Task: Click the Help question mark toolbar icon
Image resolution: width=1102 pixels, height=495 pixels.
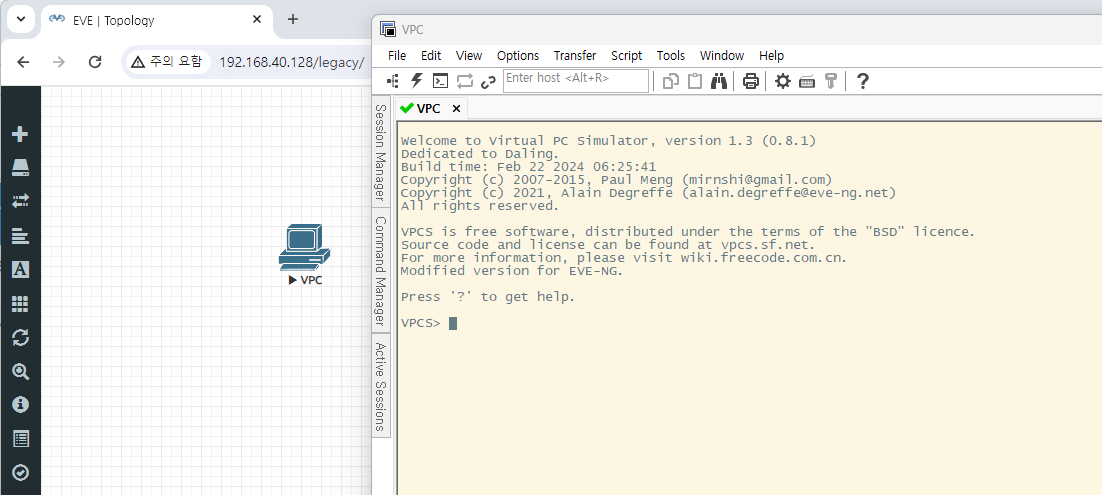Action: (863, 81)
